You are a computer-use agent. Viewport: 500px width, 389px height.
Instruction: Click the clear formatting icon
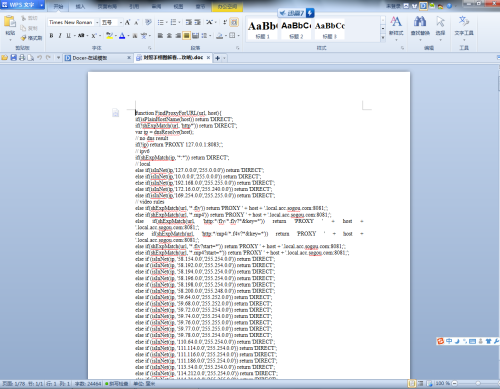[148, 22]
